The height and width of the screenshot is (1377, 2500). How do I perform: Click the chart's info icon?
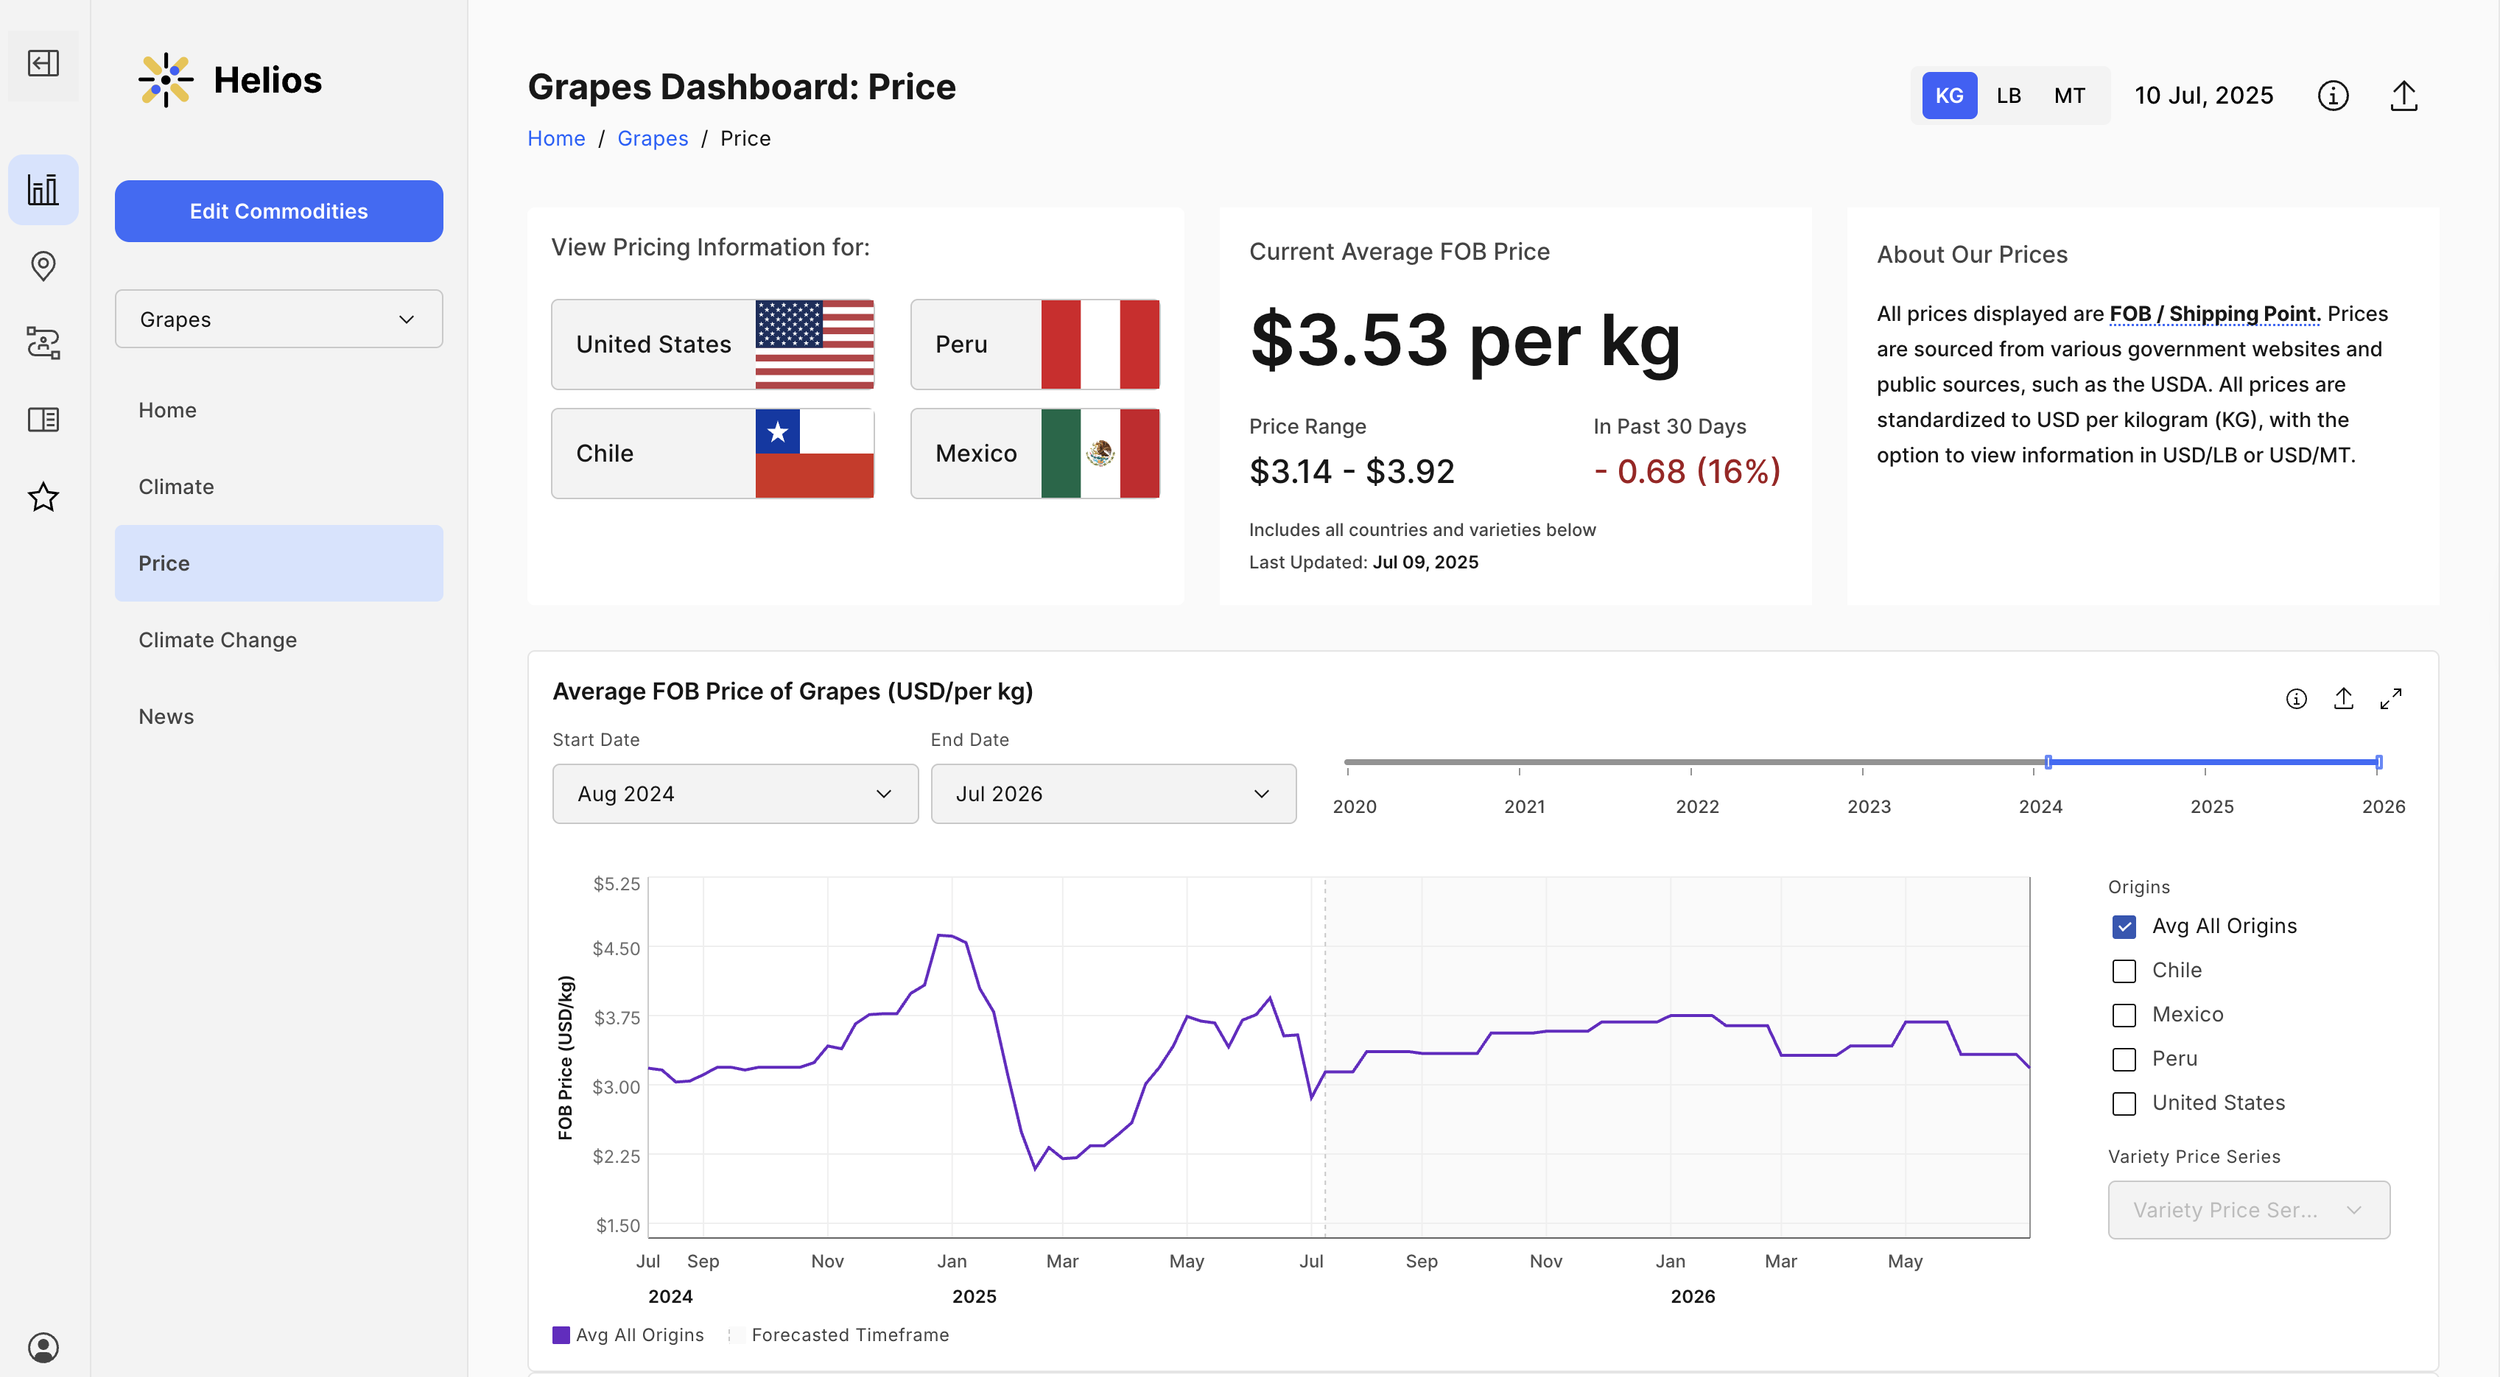pos(2296,699)
